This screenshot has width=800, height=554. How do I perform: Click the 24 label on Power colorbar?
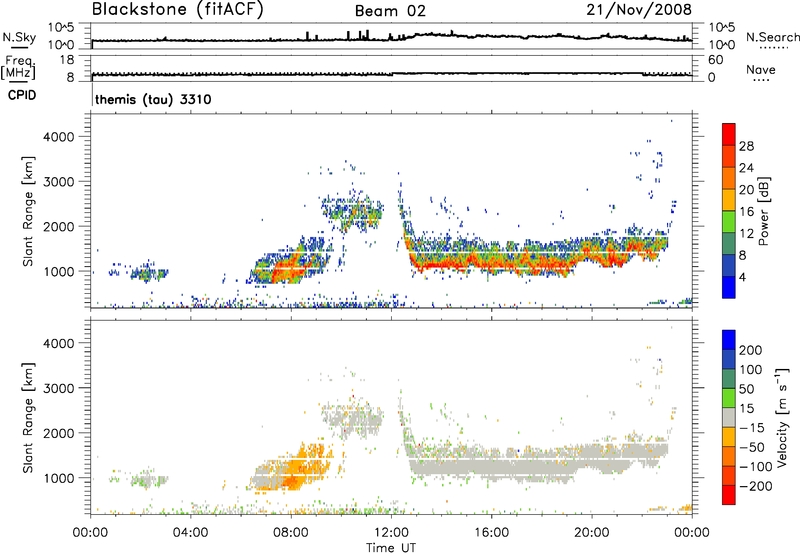point(746,168)
